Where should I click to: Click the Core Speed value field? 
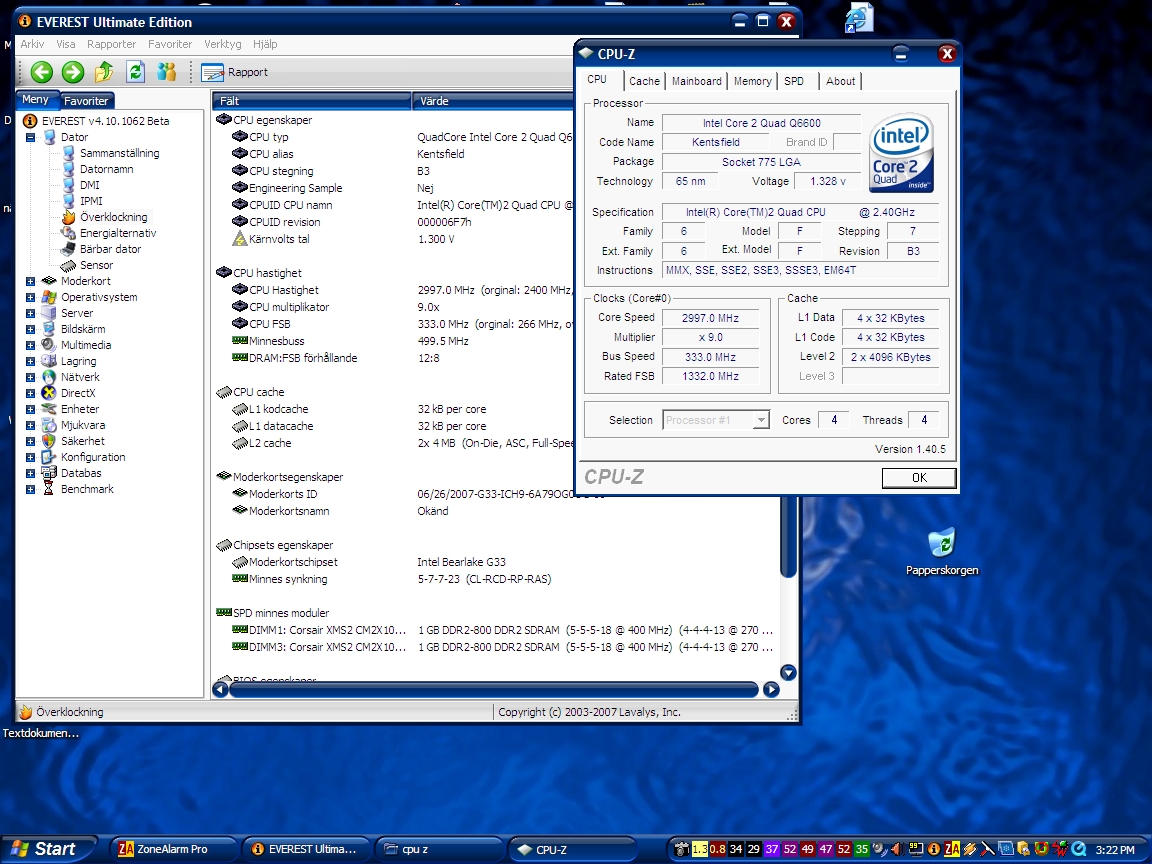pyautogui.click(x=710, y=318)
